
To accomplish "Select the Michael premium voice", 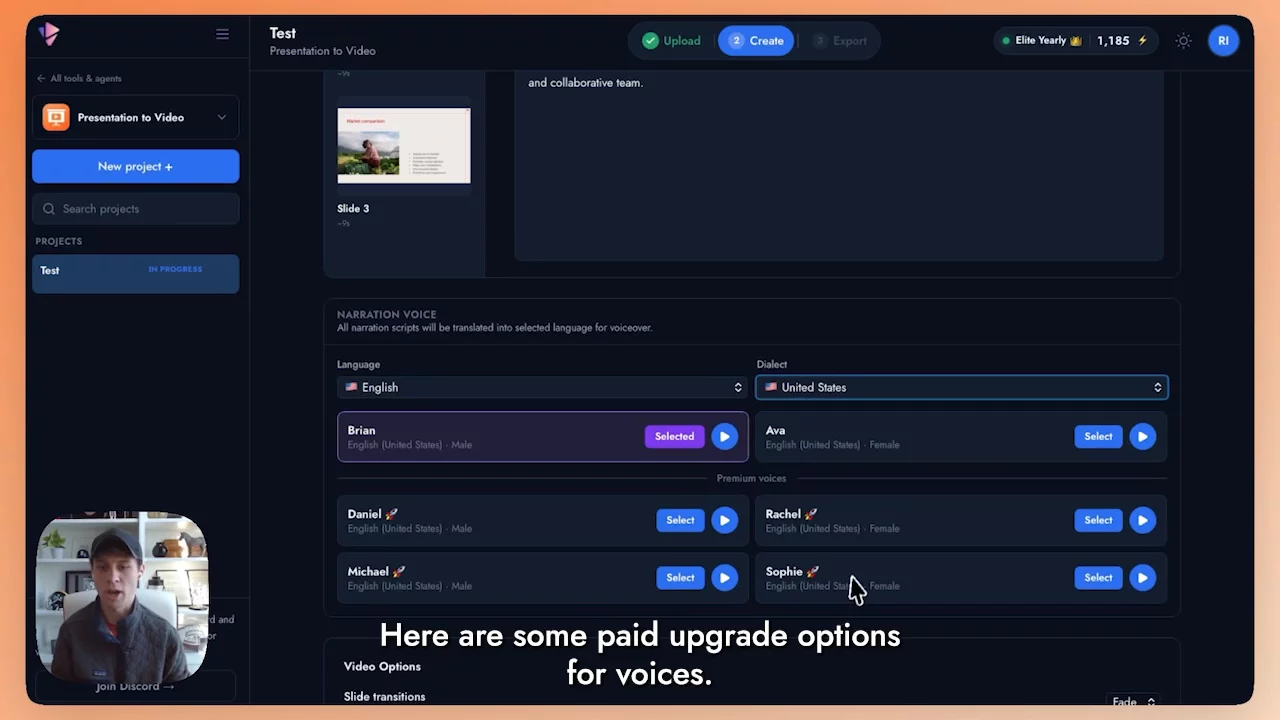I will coord(680,577).
